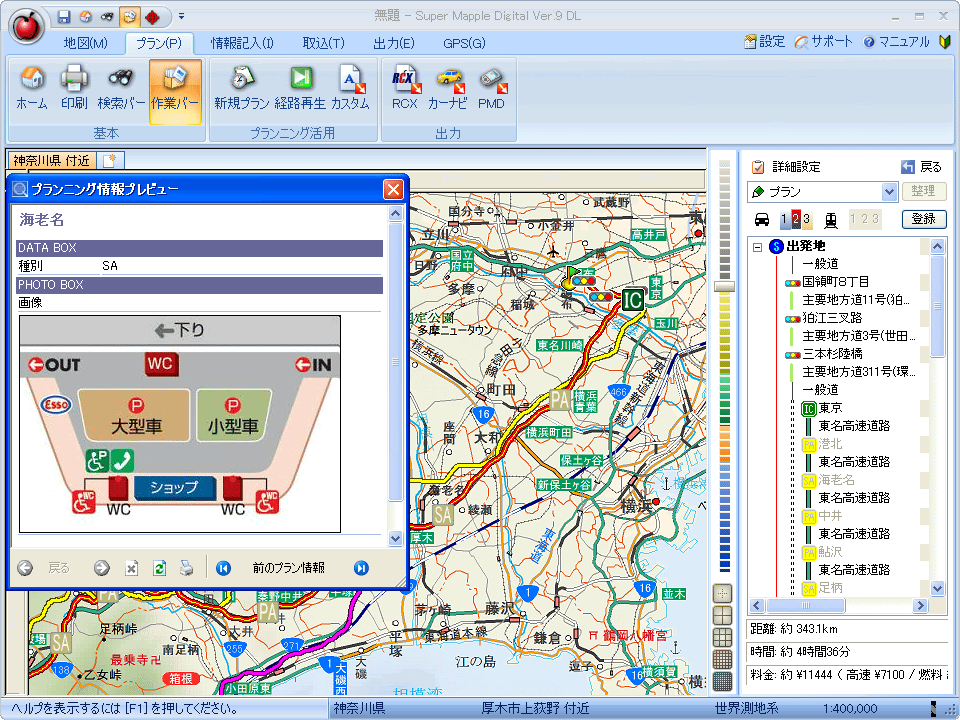Go to next plan info with right skip button

pos(361,568)
